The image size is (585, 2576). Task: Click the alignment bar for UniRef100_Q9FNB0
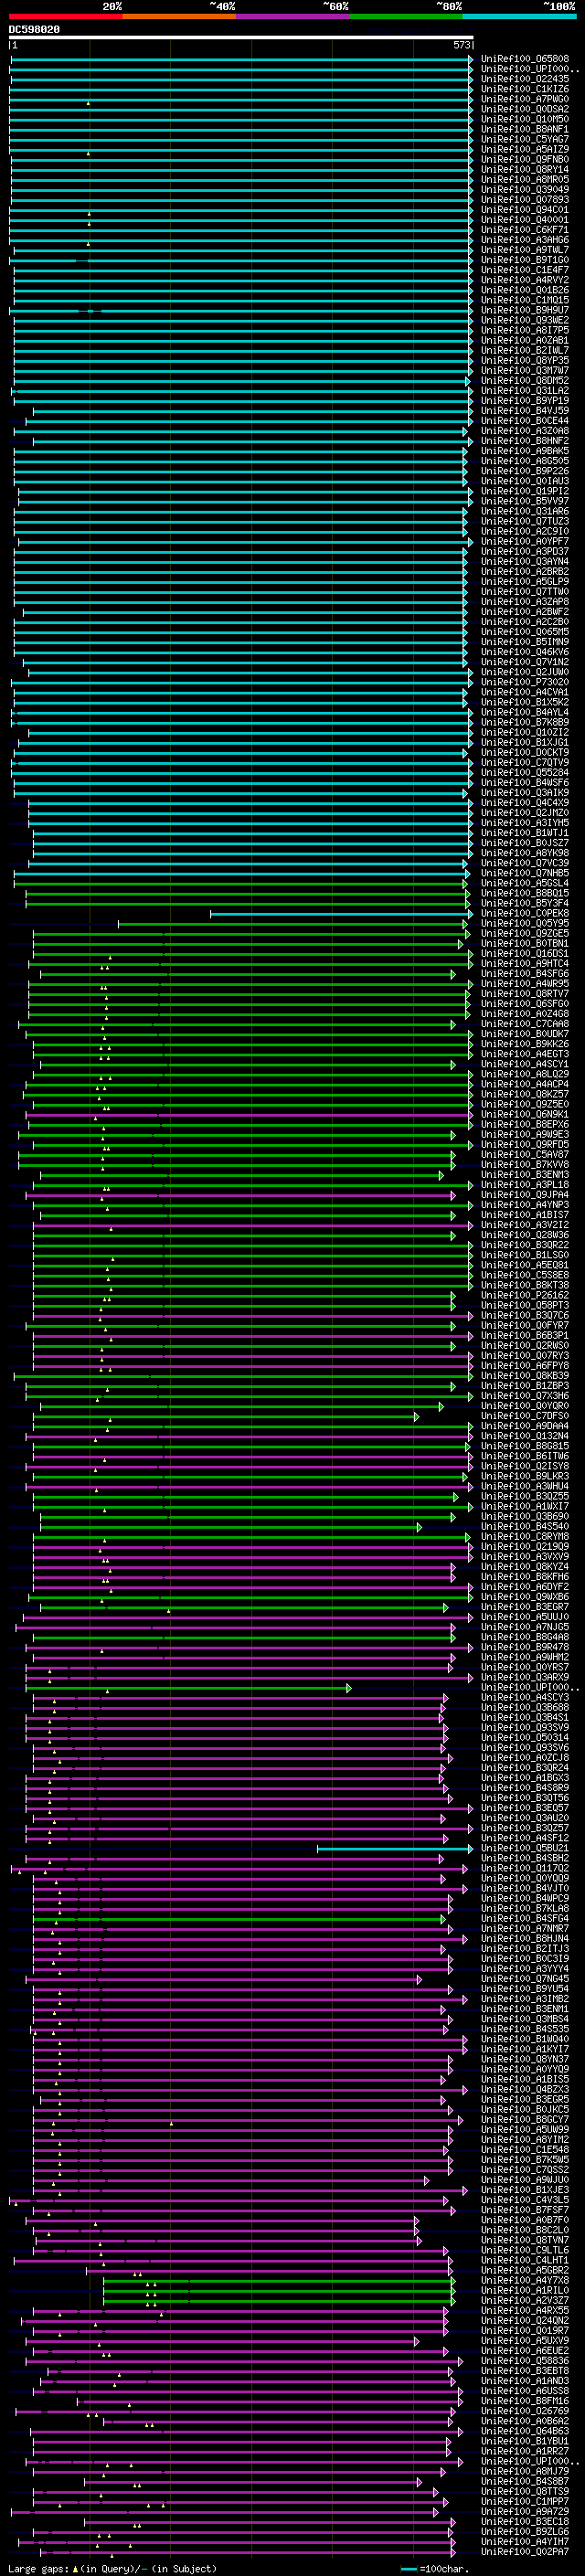coord(240,160)
